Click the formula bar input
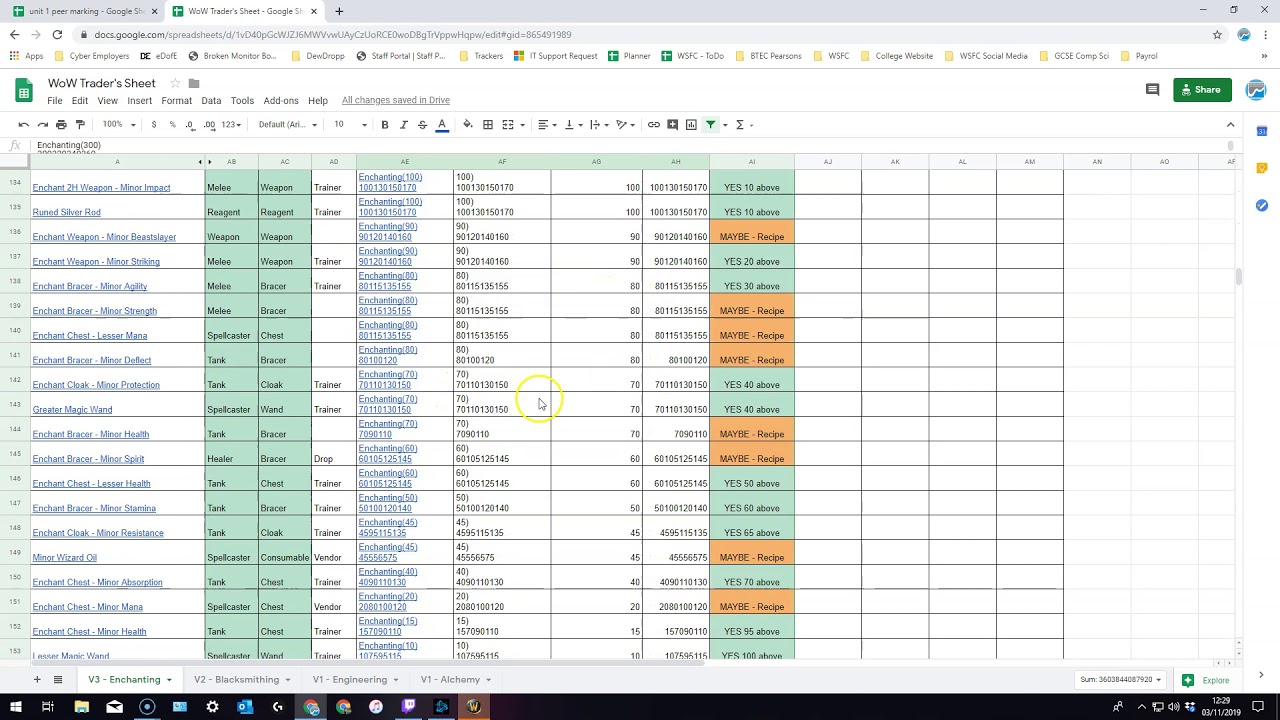This screenshot has height=720, width=1280. (x=630, y=146)
